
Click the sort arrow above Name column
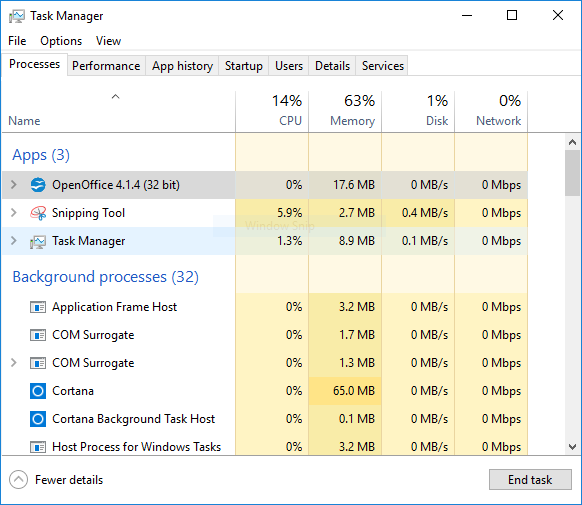pos(115,97)
